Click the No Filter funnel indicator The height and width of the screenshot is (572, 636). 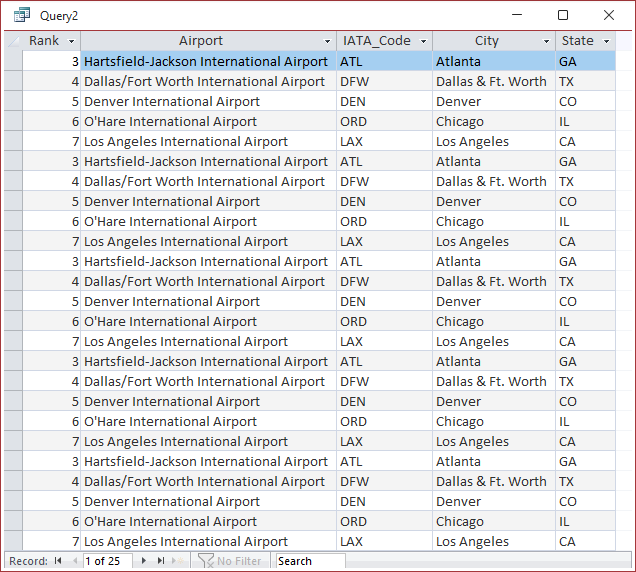point(230,561)
